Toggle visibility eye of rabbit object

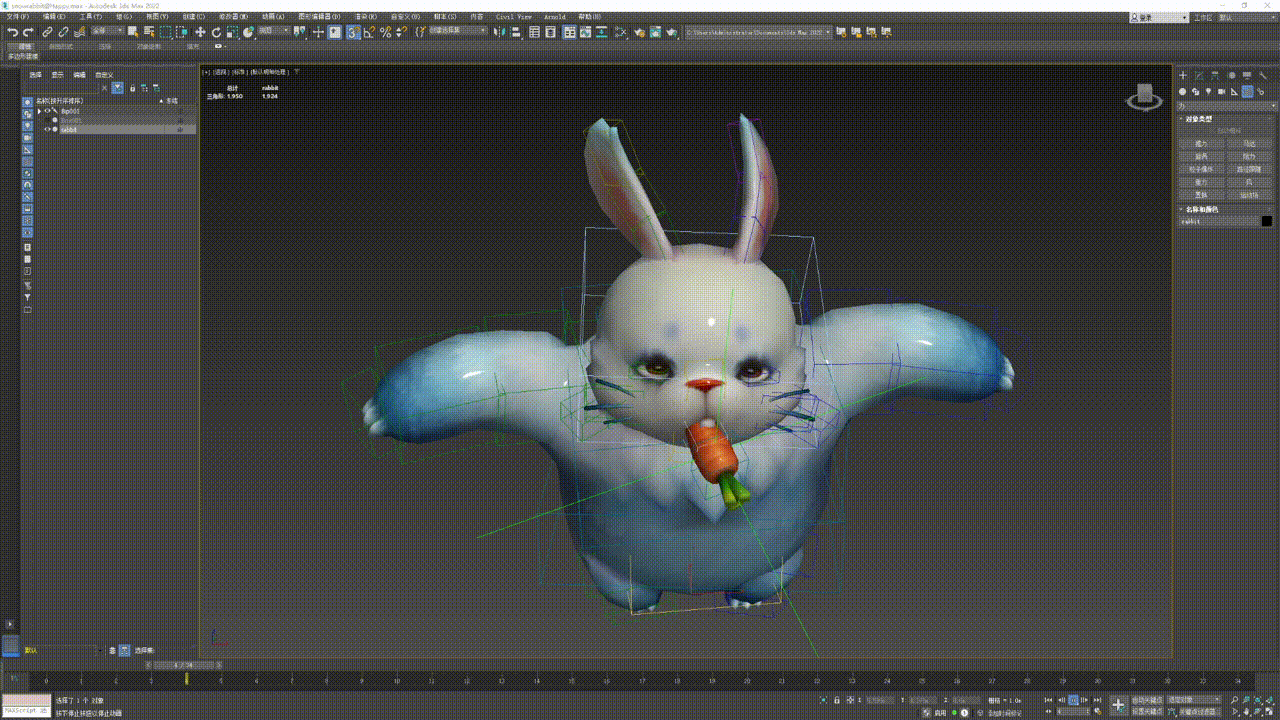point(47,129)
